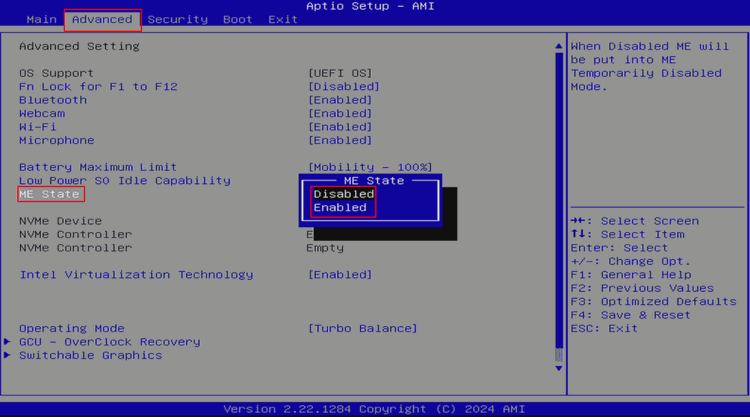Click the scrollbar up arrow
The image size is (750, 417).
(x=558, y=46)
